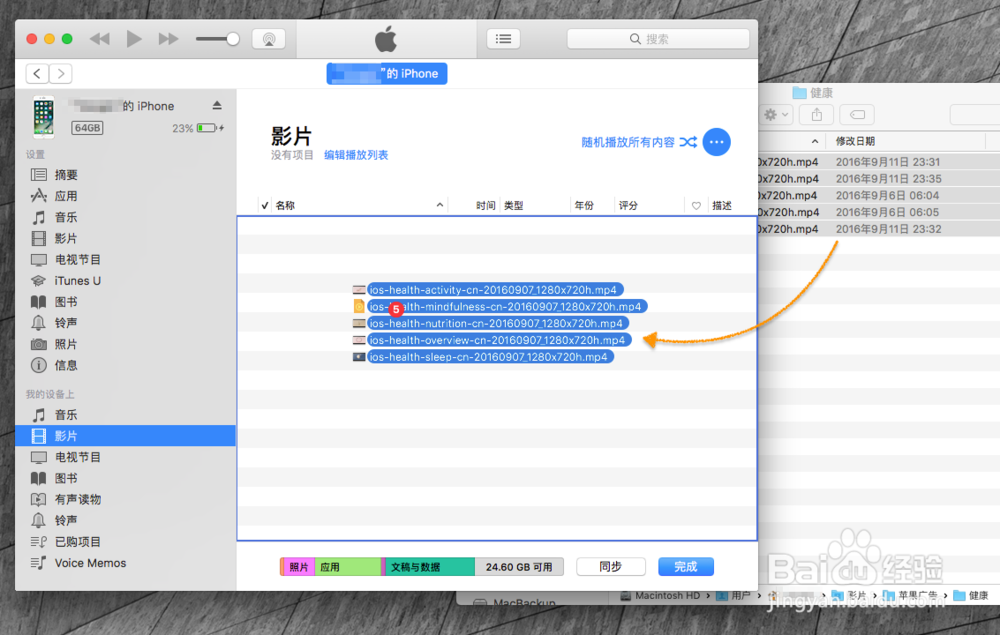Select Finder file dated 2016年9月11日 23:32
Screen dimensions: 1000x635
(879, 229)
